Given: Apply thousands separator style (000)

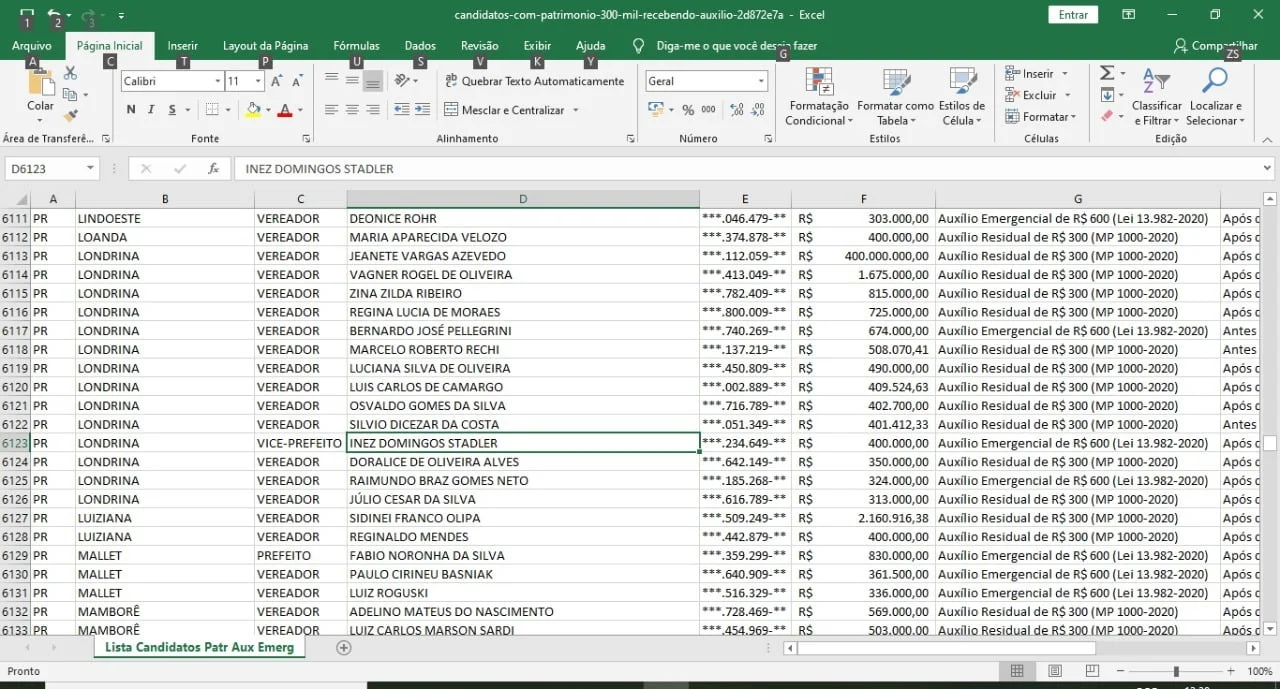Looking at the screenshot, I should click(x=708, y=110).
